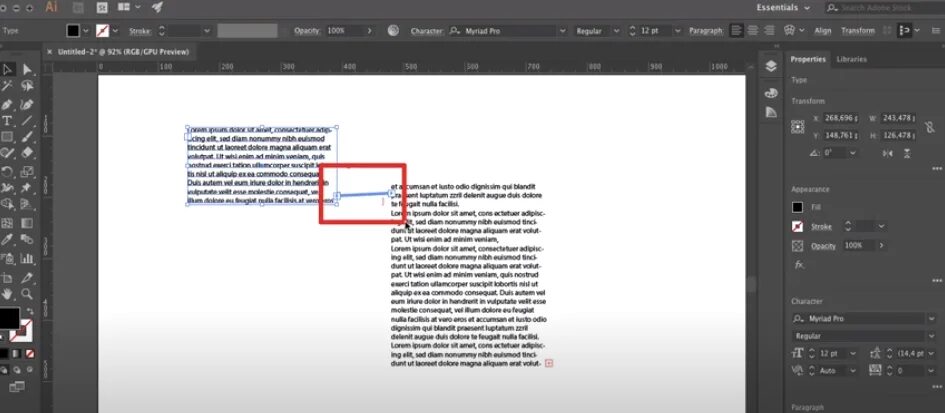This screenshot has width=945, height=413.
Task: Click the Recolor Artwork circle icon
Action: pos(394,30)
